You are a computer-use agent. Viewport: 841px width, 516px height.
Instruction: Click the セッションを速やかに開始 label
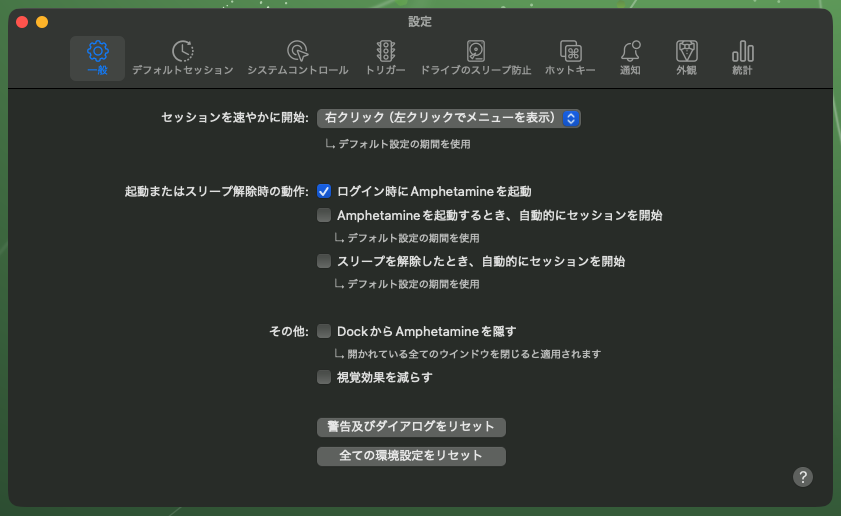(x=235, y=117)
